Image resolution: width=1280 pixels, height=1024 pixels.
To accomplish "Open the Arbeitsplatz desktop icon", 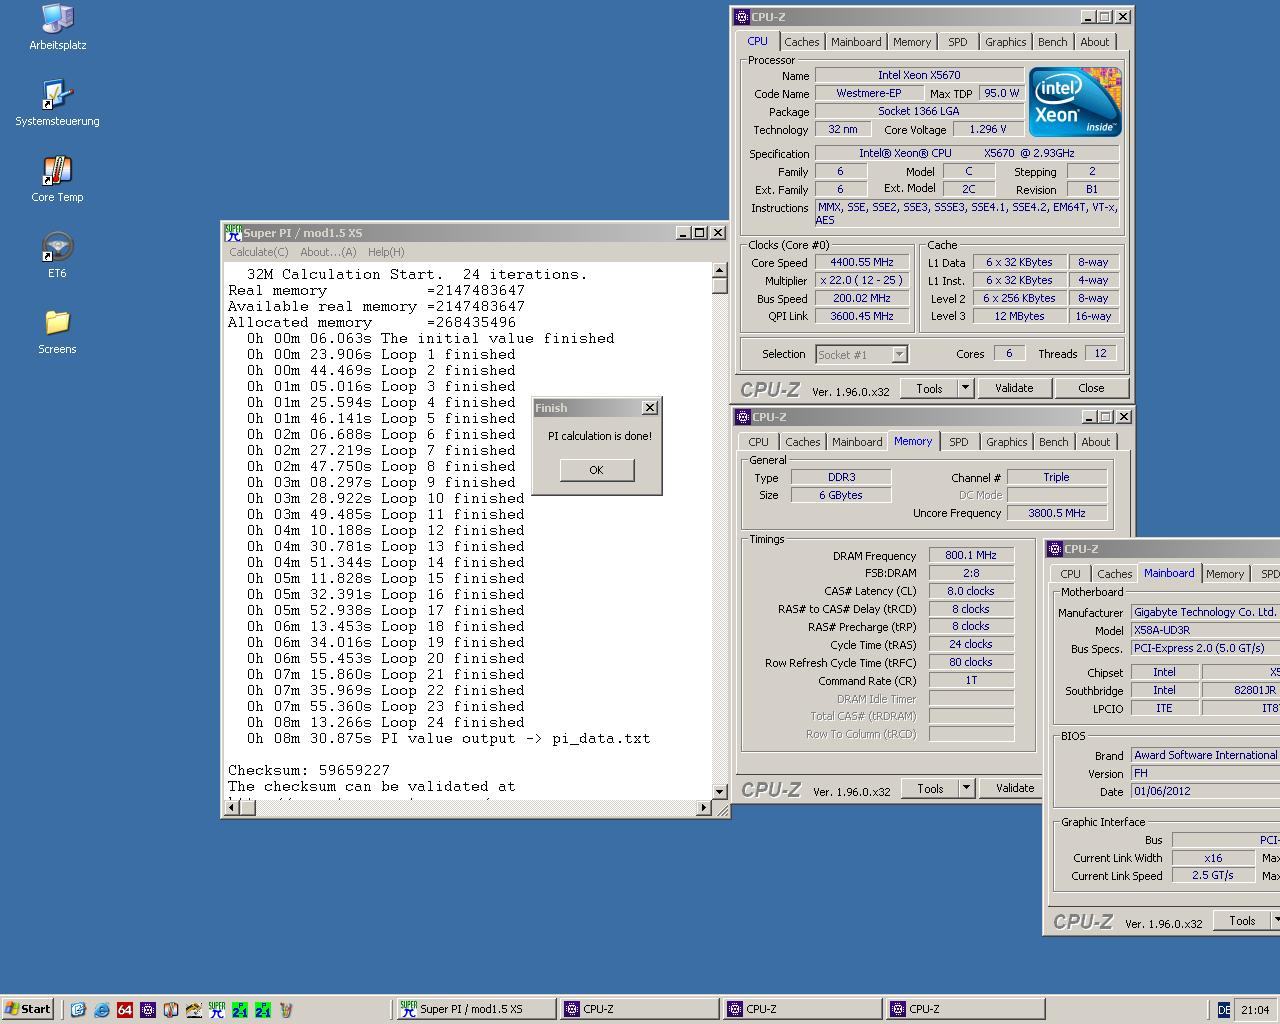I will [57, 28].
